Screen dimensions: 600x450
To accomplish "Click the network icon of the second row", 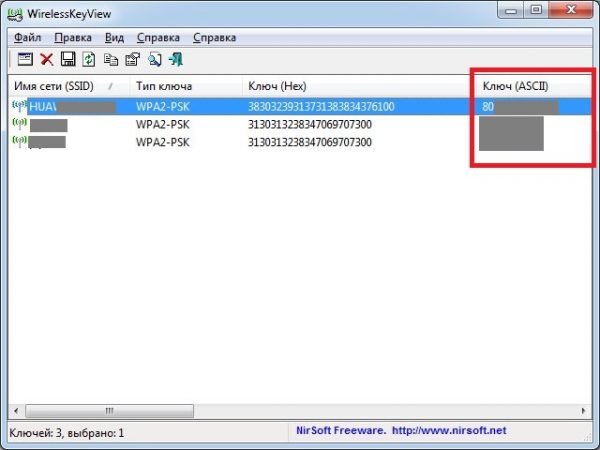I will (20, 124).
